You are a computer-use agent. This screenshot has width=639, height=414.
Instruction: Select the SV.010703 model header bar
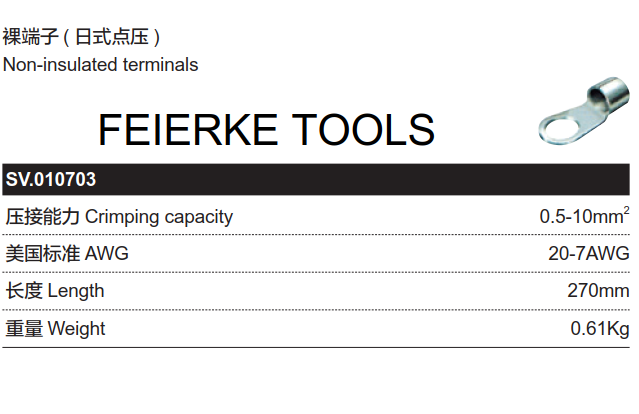(316, 179)
